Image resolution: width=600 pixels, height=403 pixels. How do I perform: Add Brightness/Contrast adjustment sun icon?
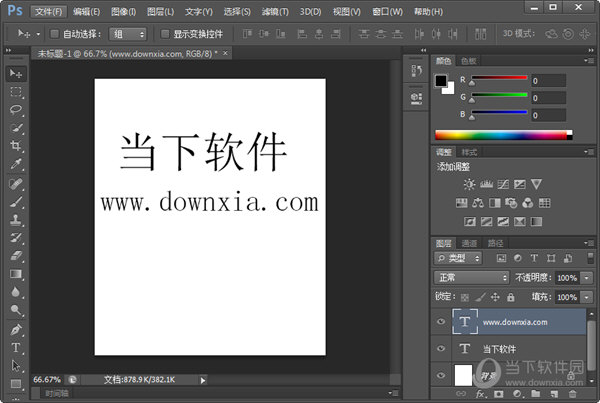click(x=470, y=184)
